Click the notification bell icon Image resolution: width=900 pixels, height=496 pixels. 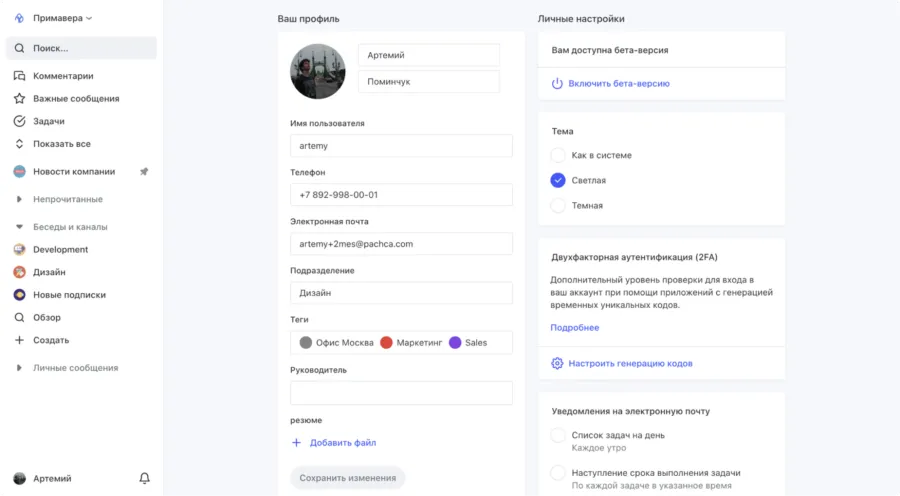[144, 478]
